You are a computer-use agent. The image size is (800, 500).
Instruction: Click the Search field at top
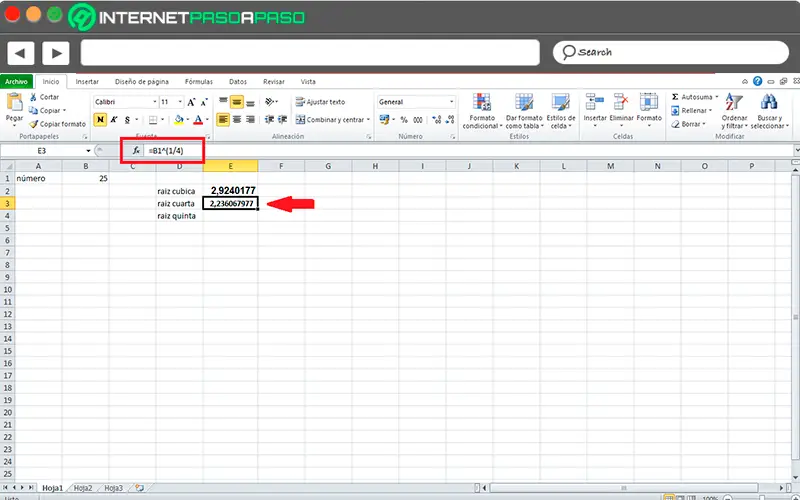point(670,52)
